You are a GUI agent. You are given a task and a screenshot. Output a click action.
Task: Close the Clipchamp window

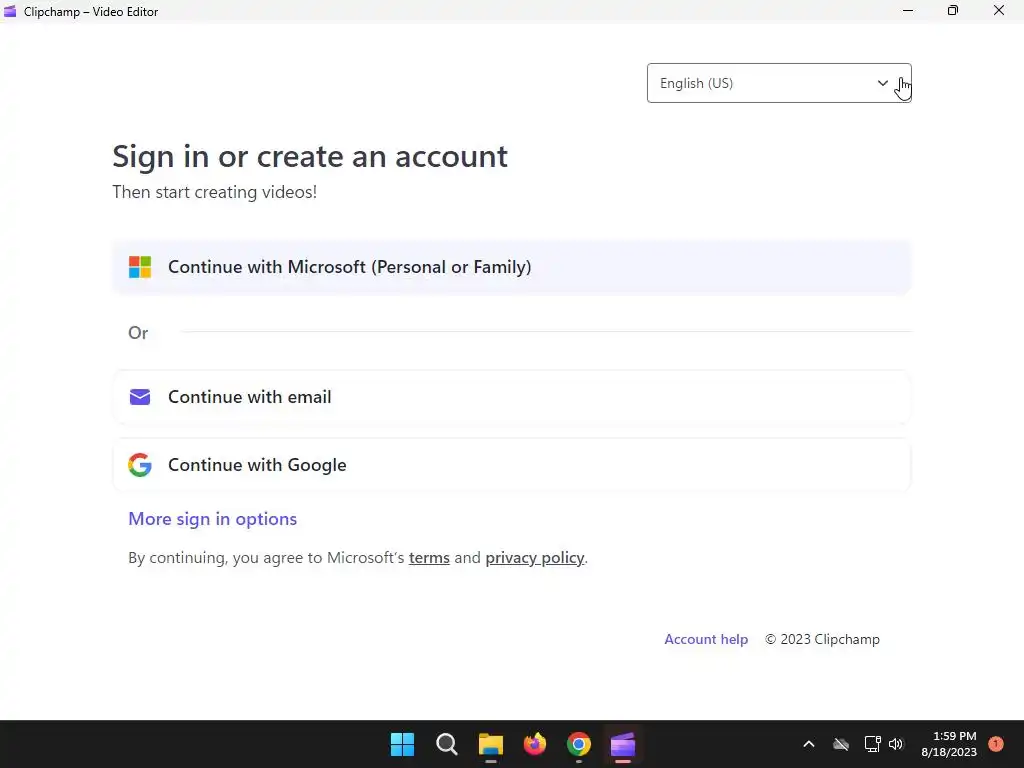tap(999, 11)
